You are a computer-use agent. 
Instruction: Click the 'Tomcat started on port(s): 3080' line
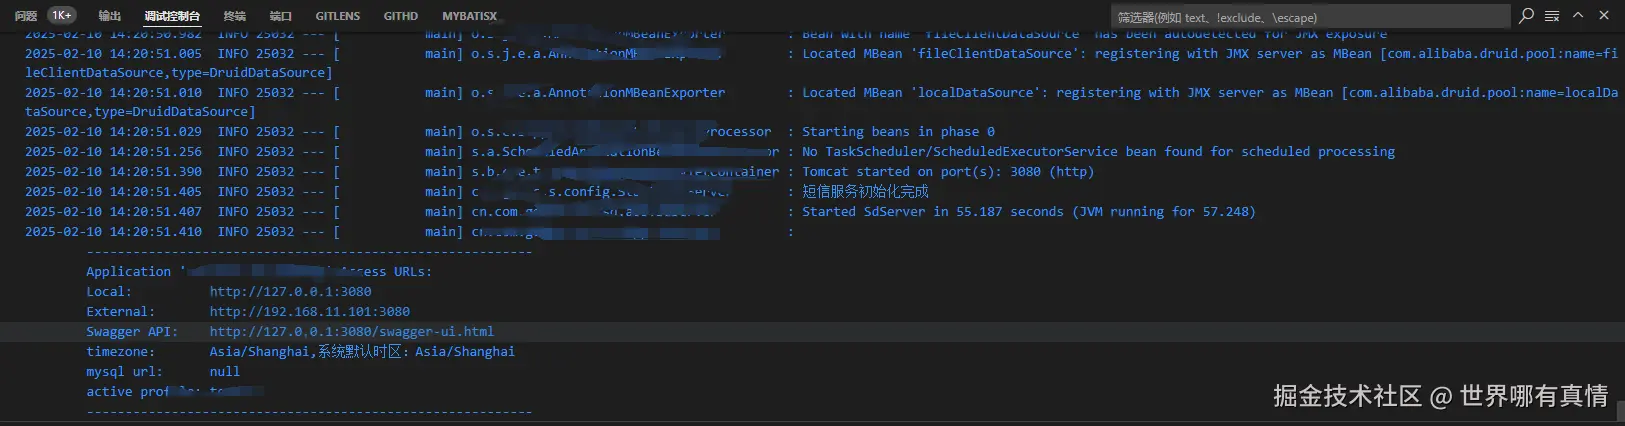tap(948, 172)
